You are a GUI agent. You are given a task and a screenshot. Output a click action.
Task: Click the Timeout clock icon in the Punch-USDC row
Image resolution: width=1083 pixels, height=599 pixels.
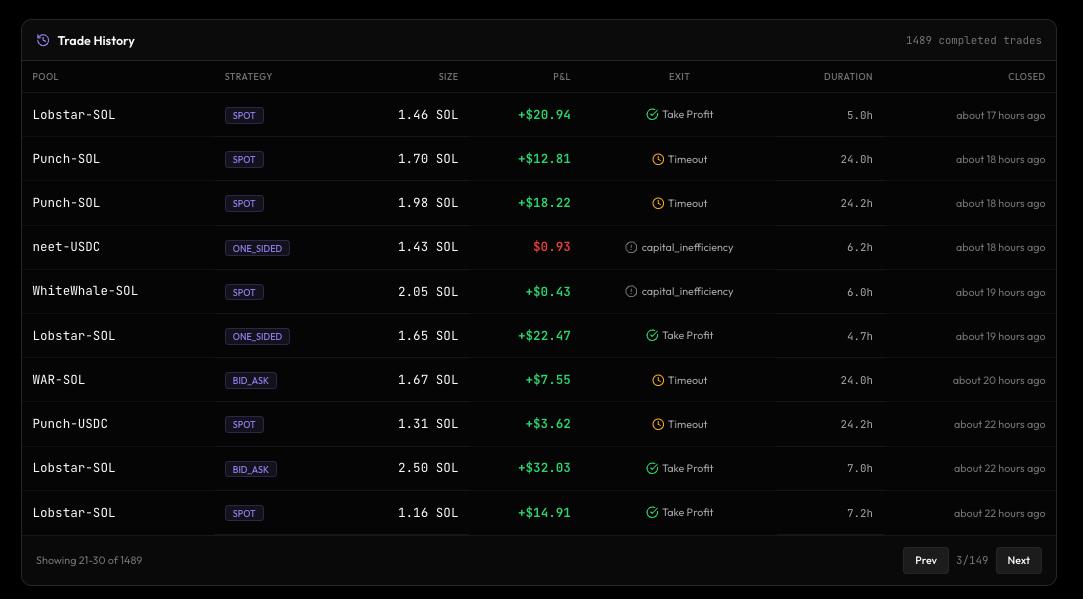tap(658, 425)
